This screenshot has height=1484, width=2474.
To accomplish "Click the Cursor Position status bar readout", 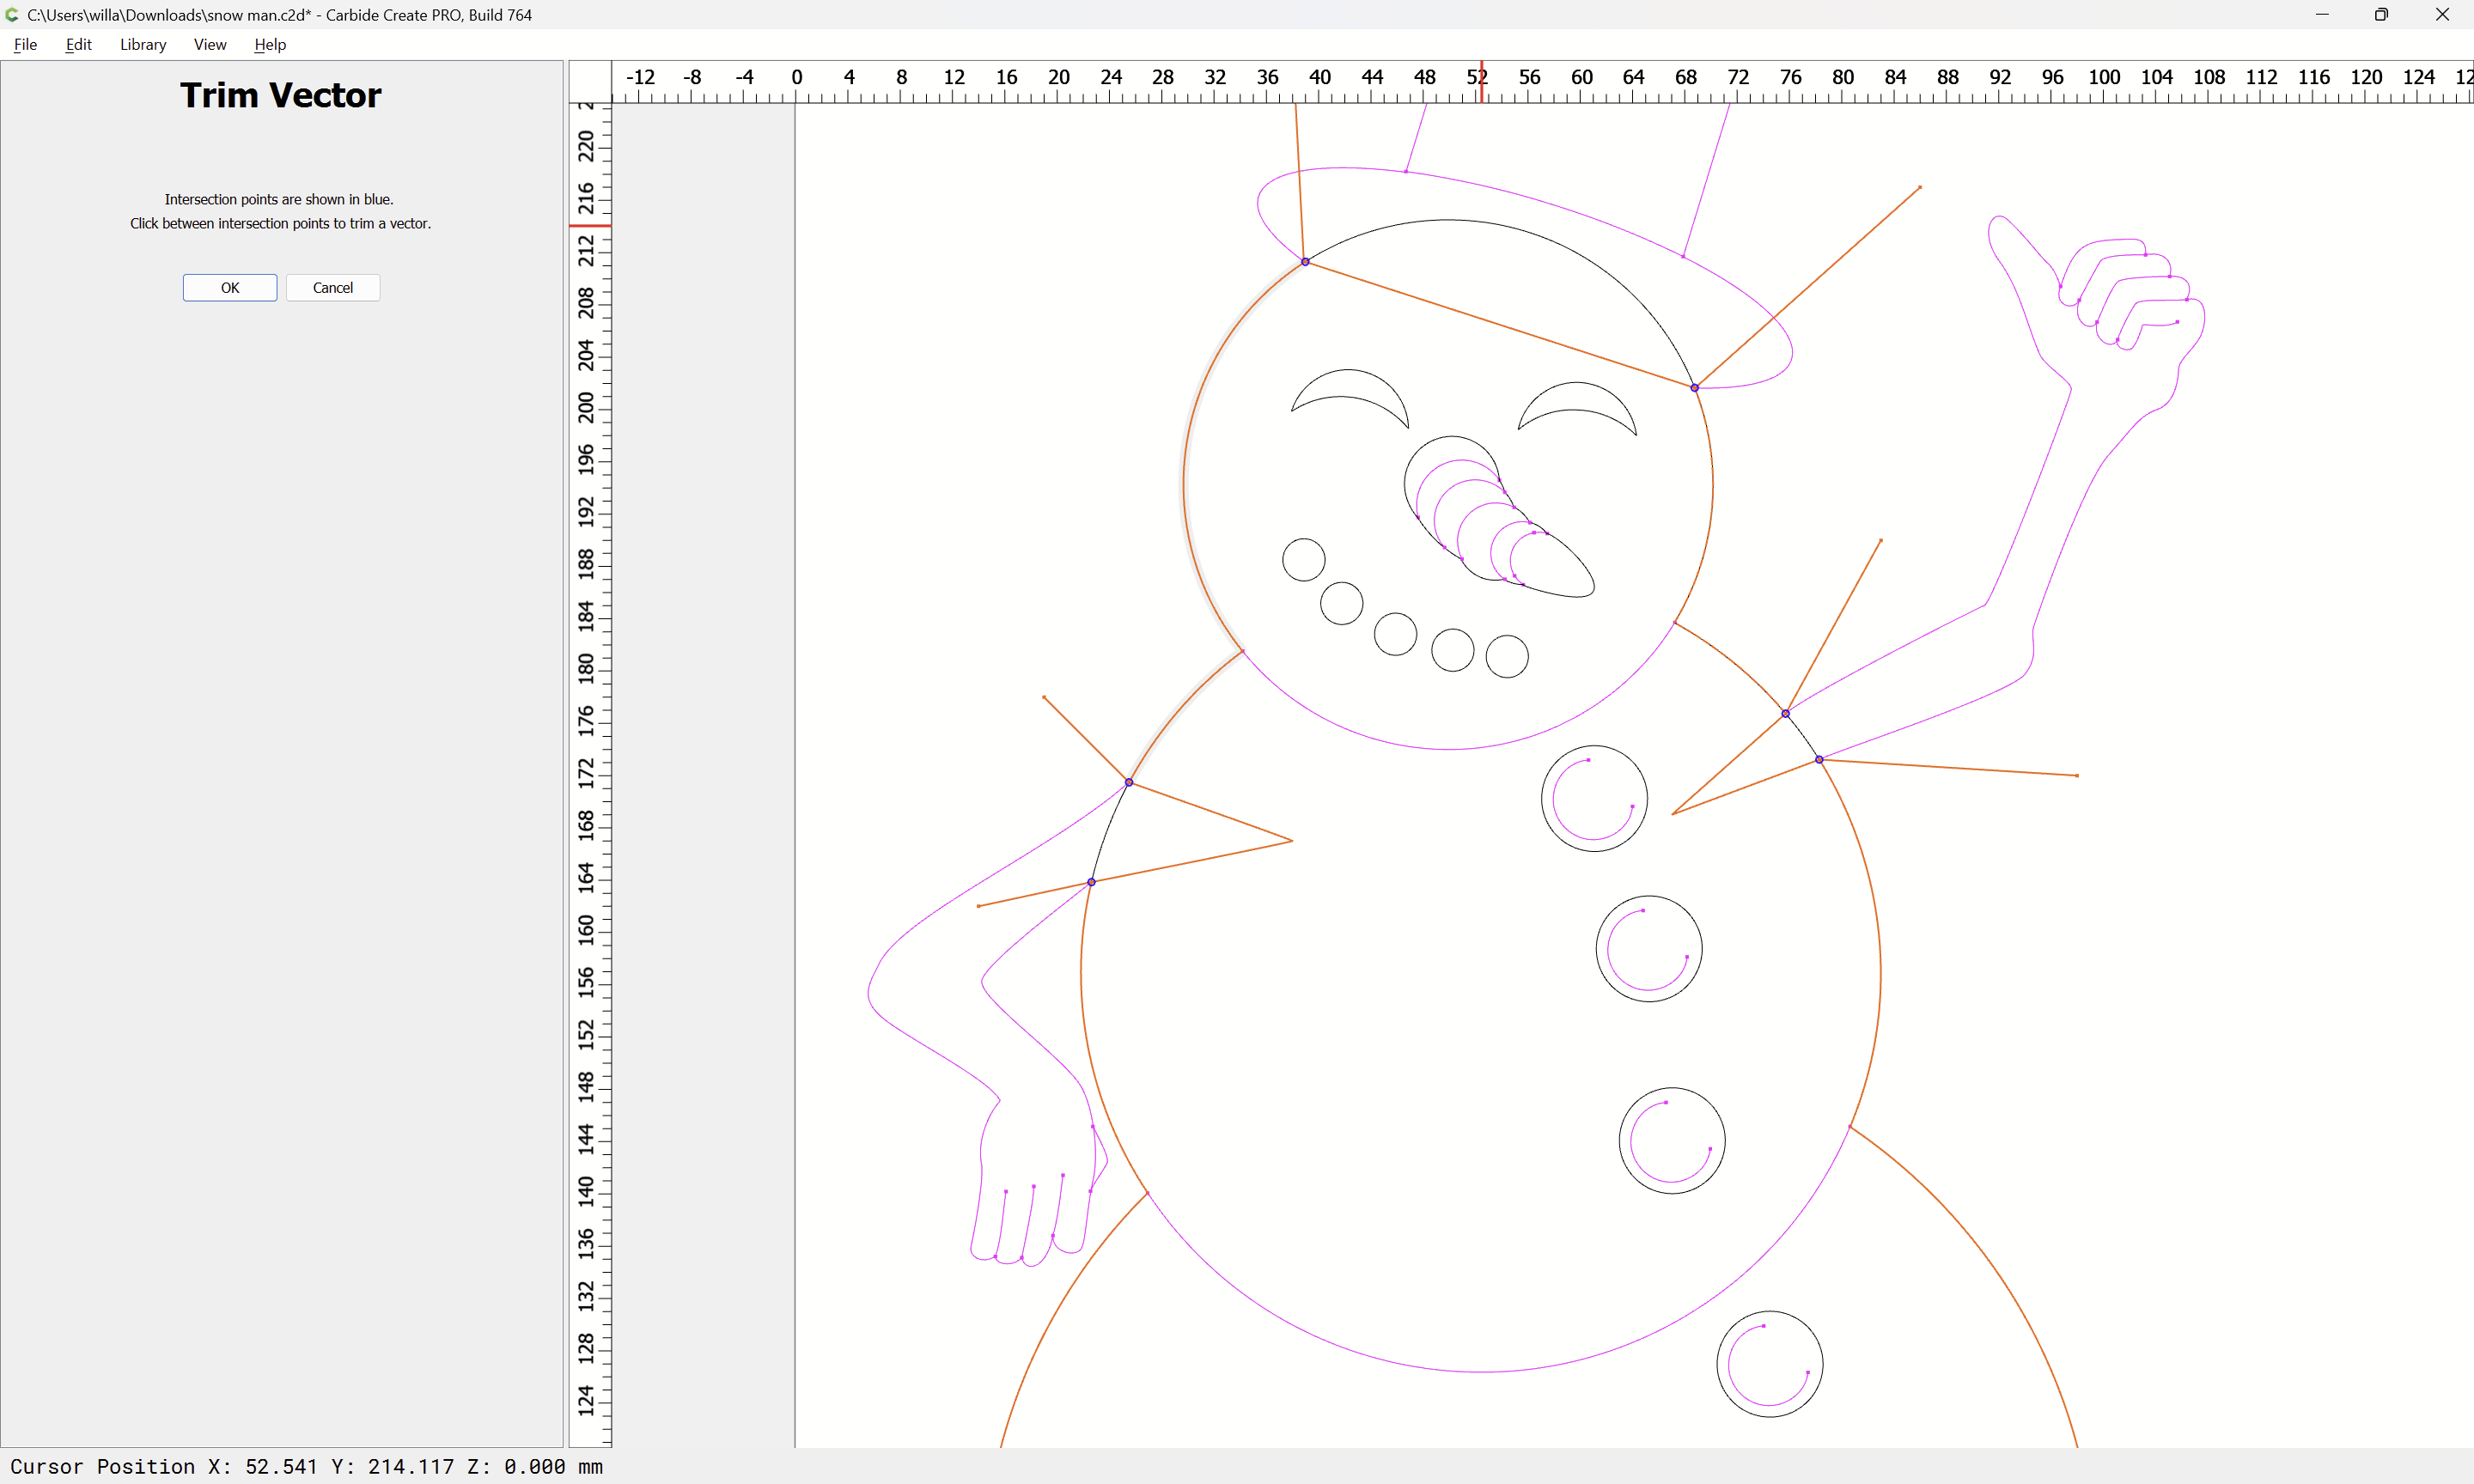I will point(306,1467).
